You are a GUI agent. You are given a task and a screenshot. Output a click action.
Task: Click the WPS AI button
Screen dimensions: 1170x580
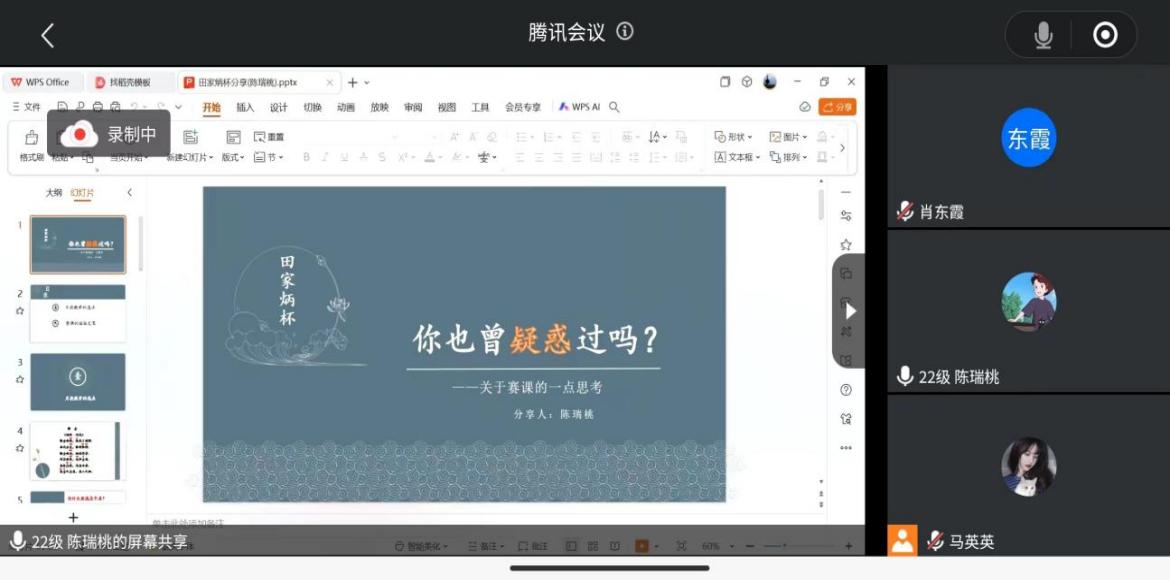(x=579, y=107)
